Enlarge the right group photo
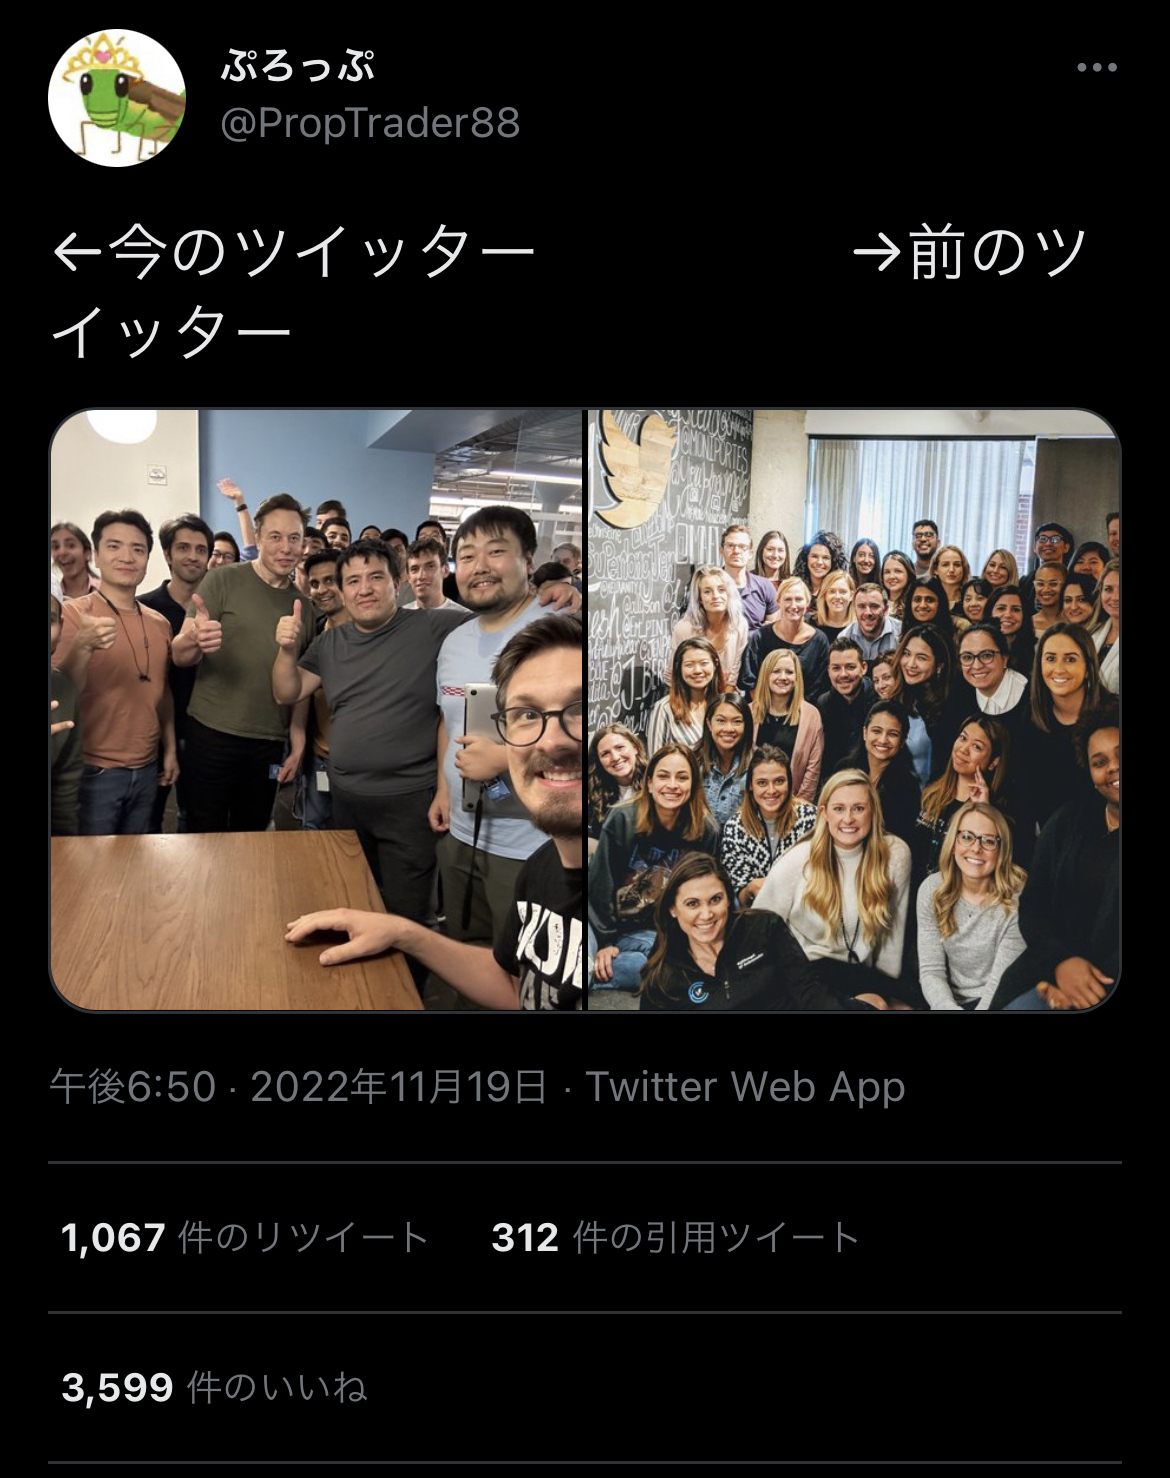This screenshot has height=1478, width=1170. 854,710
